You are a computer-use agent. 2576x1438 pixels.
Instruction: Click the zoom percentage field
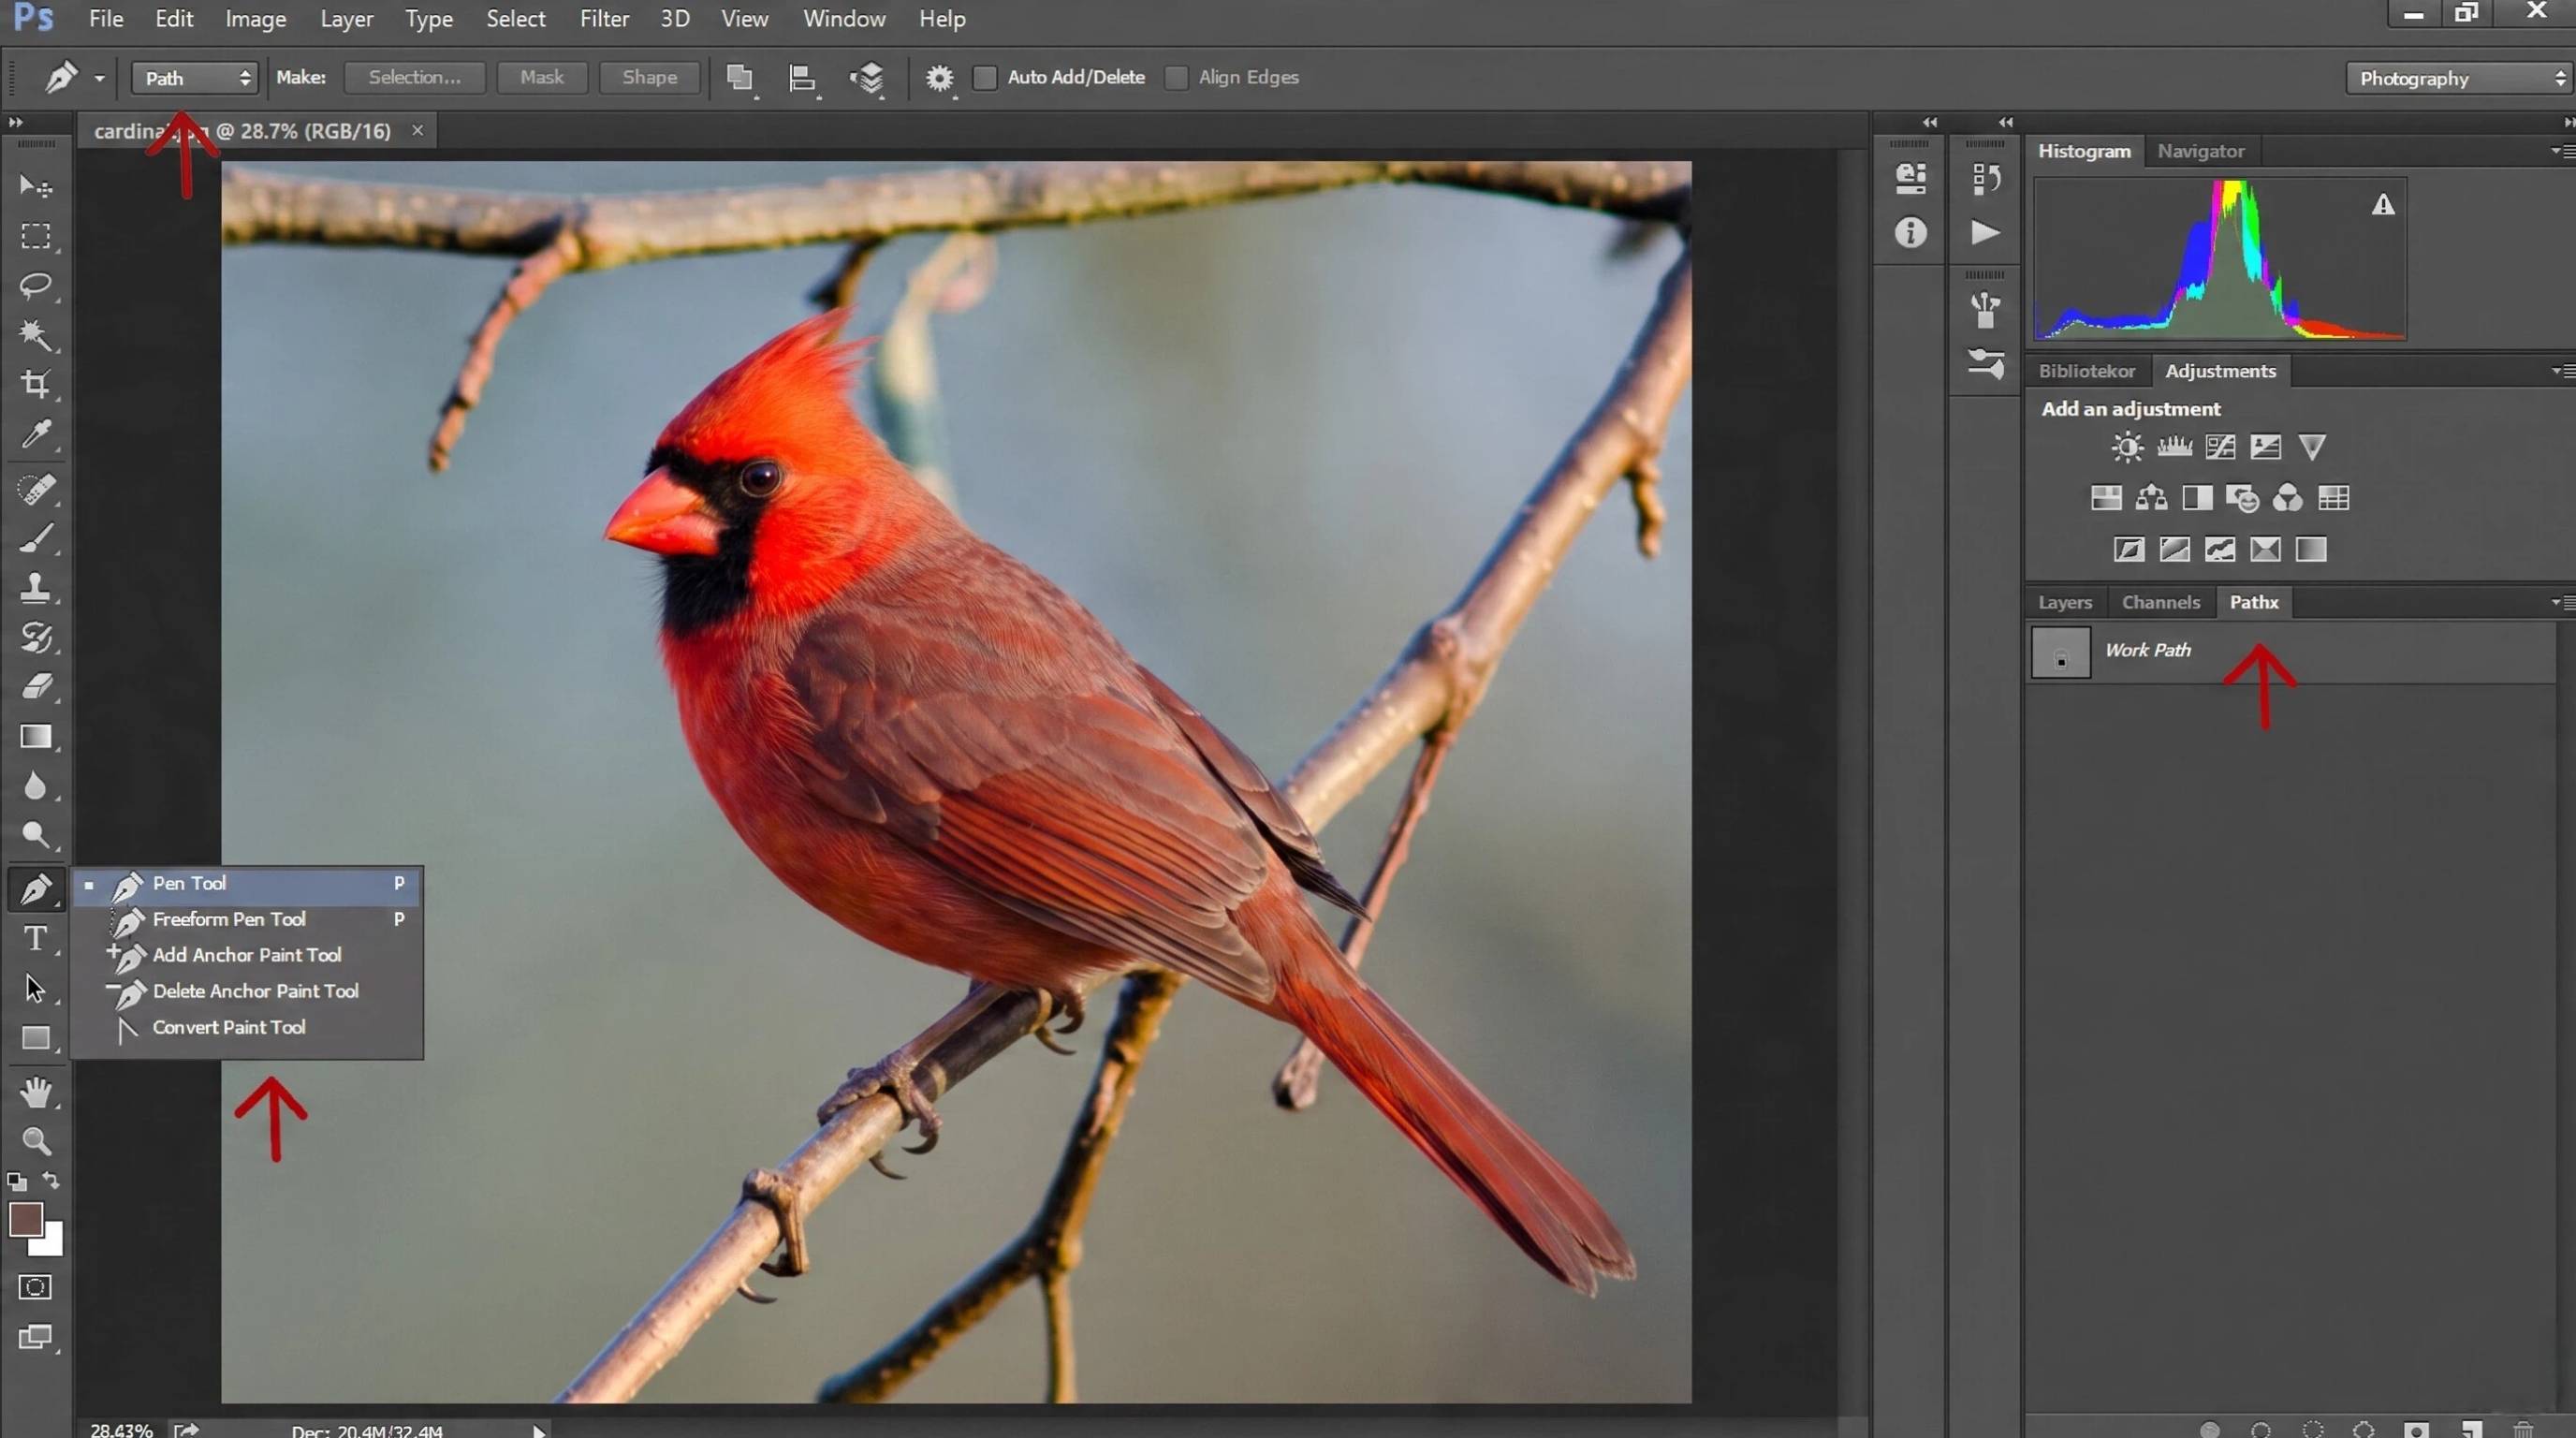coord(121,1430)
